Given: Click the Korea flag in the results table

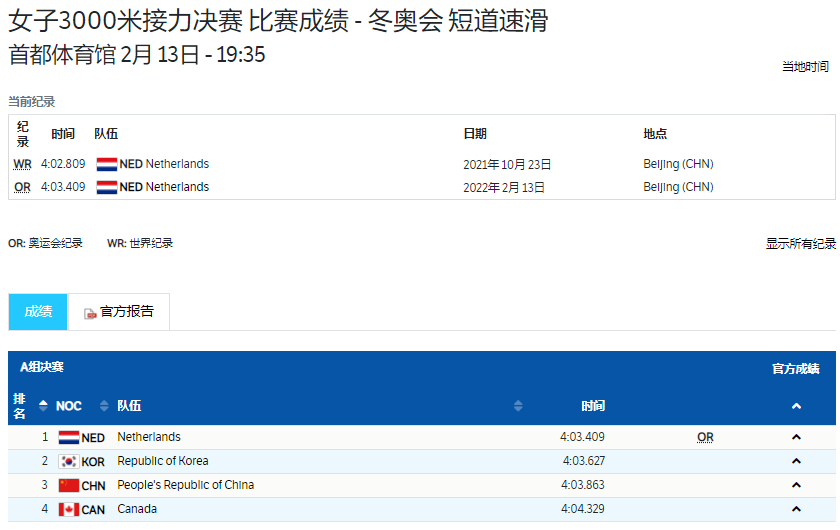Looking at the screenshot, I should pyautogui.click(x=69, y=462).
